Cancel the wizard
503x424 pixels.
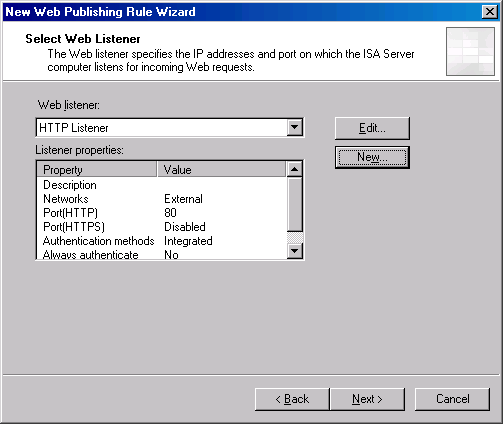pyautogui.click(x=453, y=399)
